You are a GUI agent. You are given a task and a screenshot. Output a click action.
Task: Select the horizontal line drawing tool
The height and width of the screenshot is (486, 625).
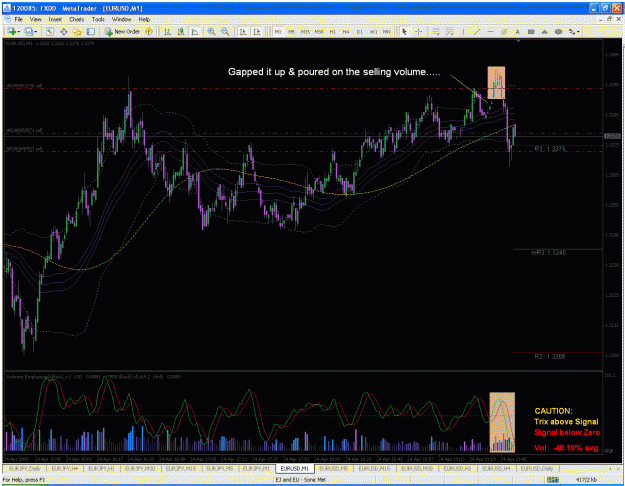click(x=490, y=31)
